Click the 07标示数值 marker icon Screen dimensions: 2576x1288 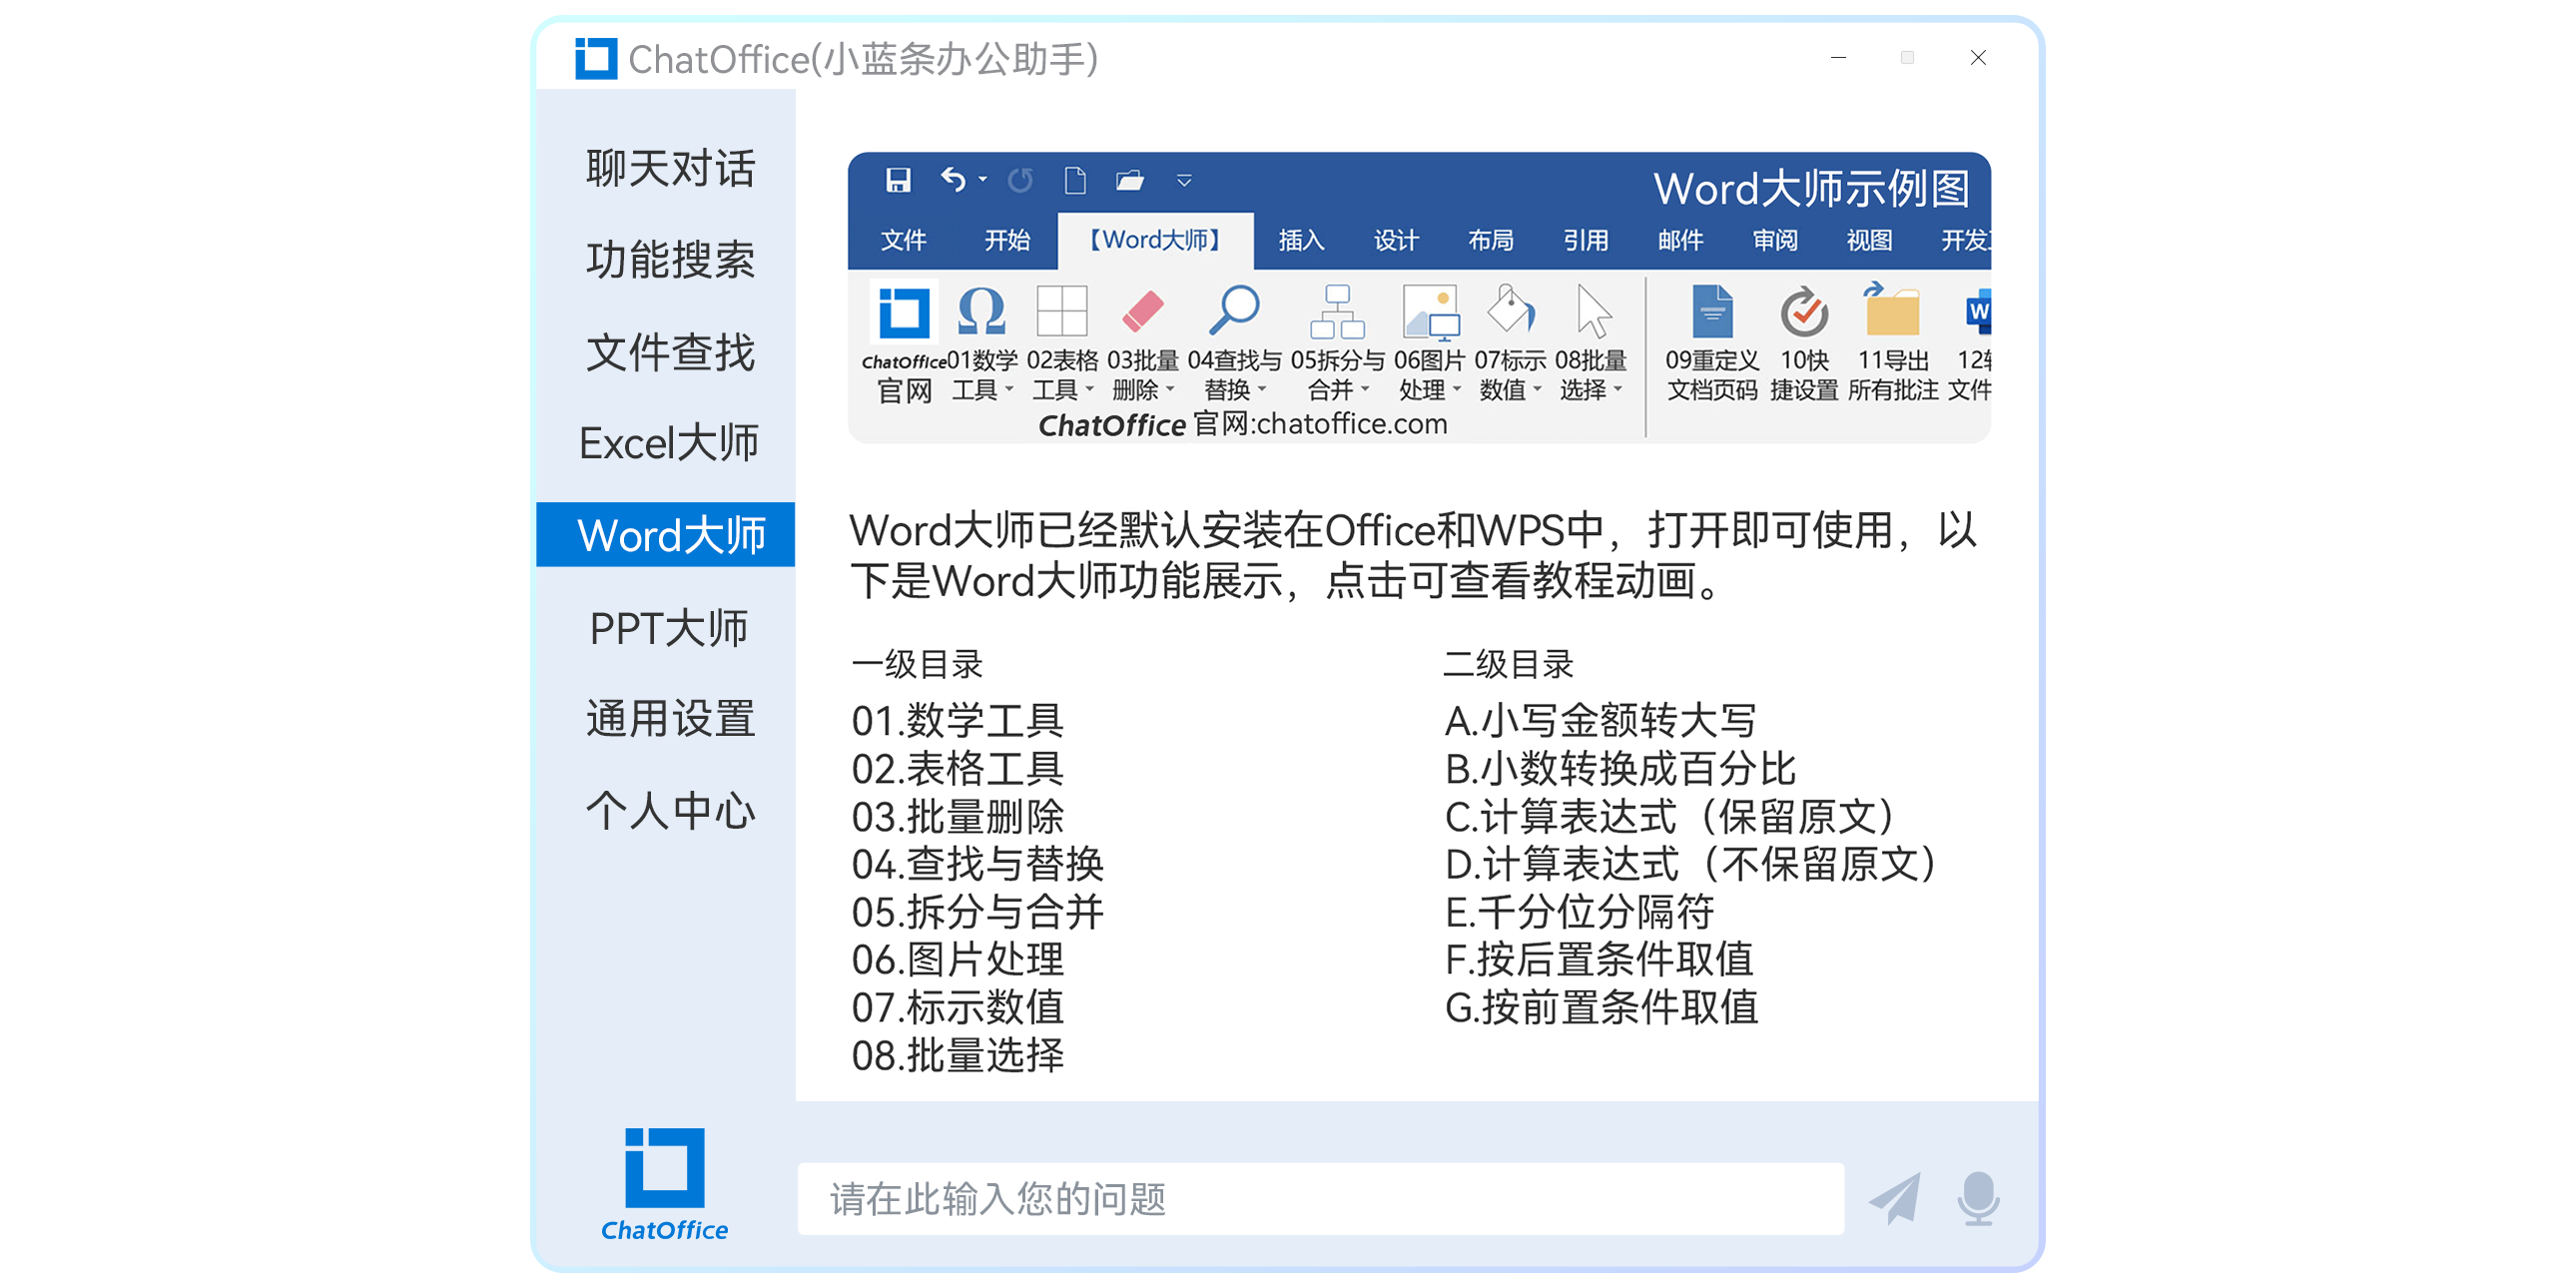tap(1512, 312)
